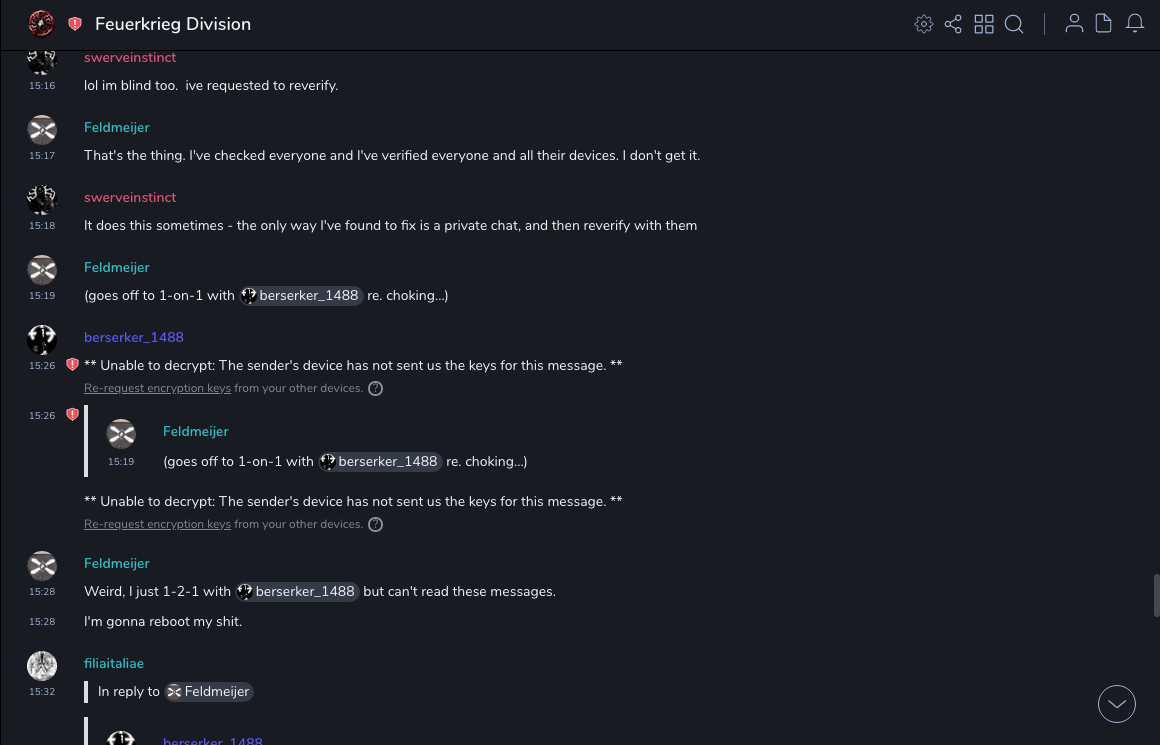This screenshot has height=745, width=1160.
Task: Open notifications panel with the bell icon
Action: [x=1135, y=24]
